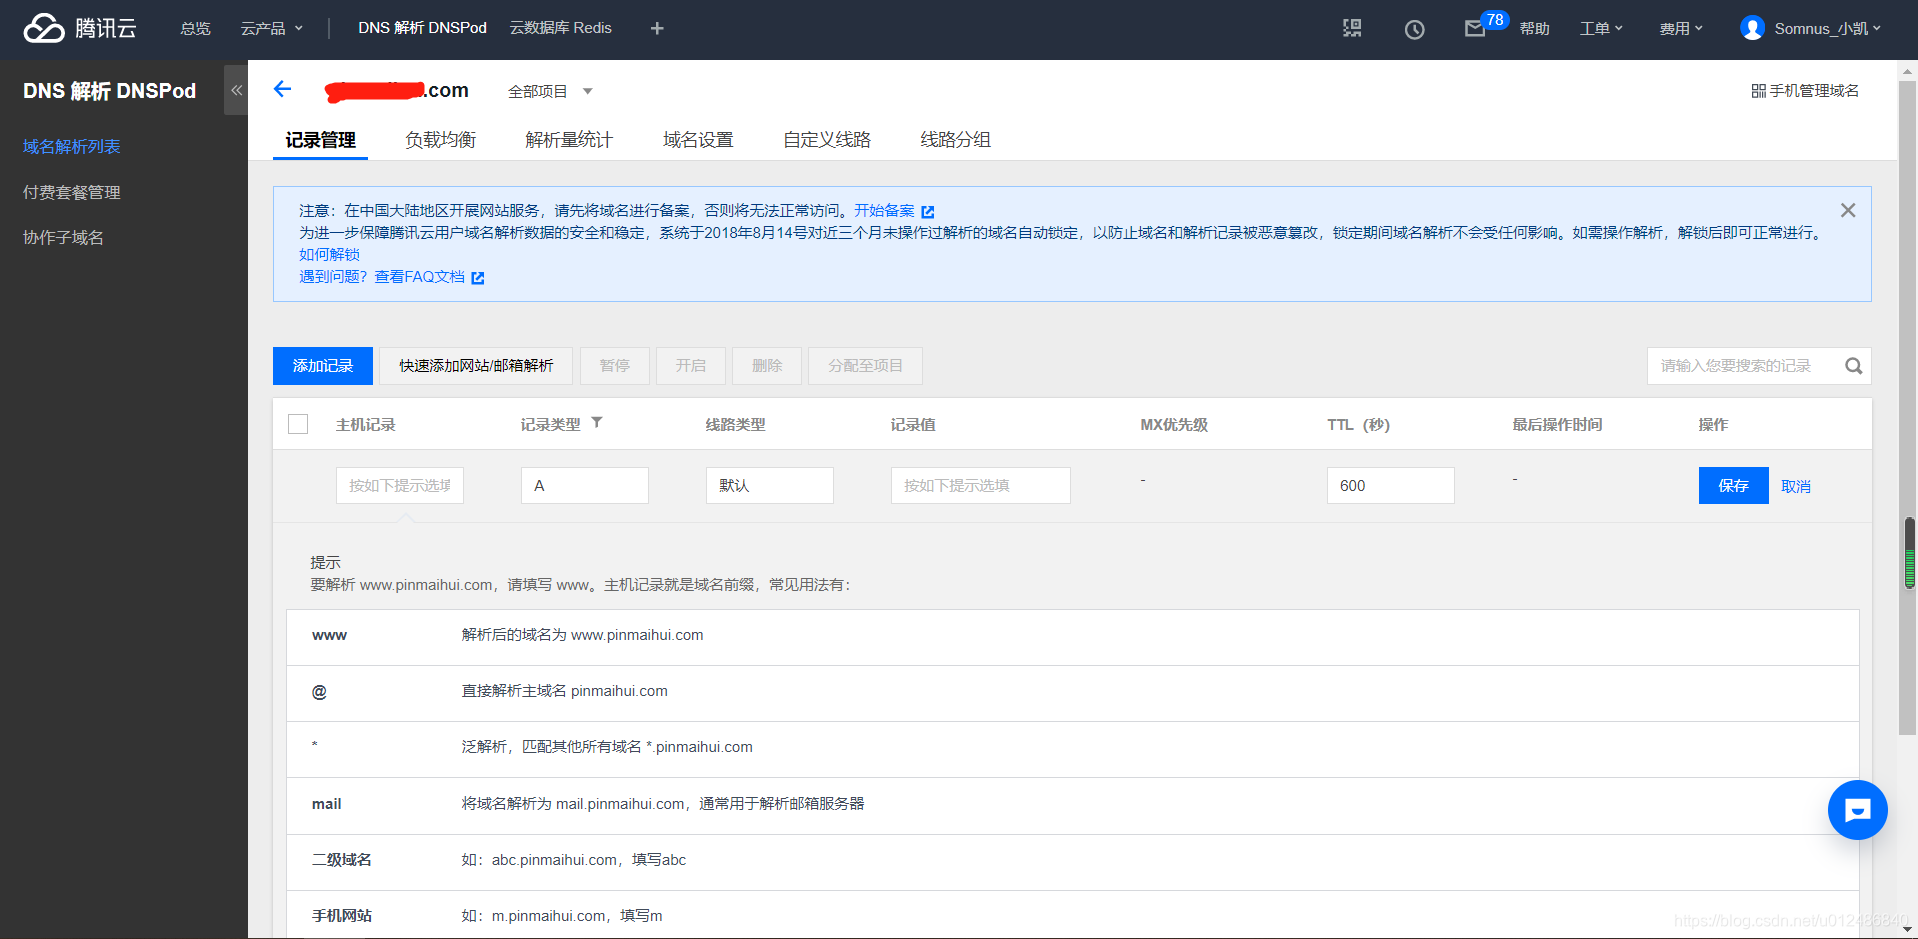Go to 付费套餐管理 in sidebar
This screenshot has height=939, width=1918.
click(72, 192)
